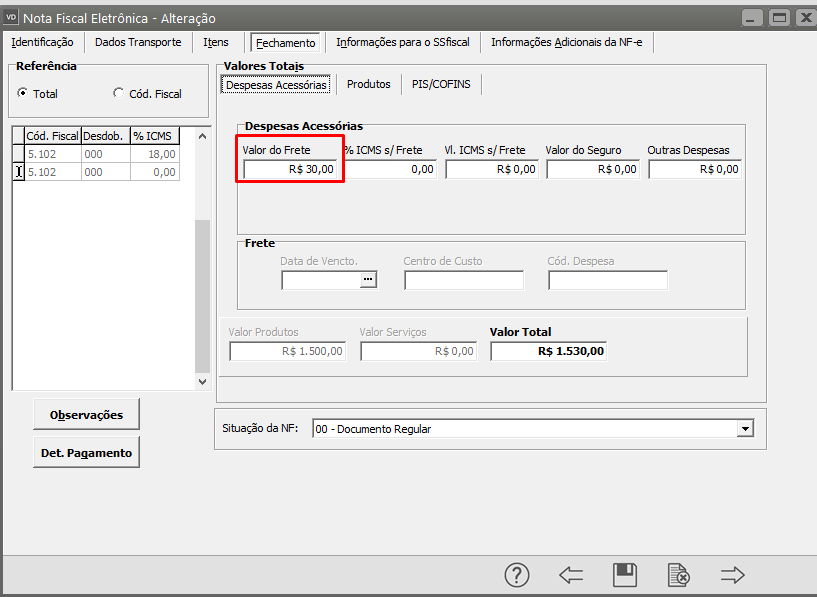This screenshot has height=597, width=817.
Task: Click the cancel document icon
Action: point(678,575)
